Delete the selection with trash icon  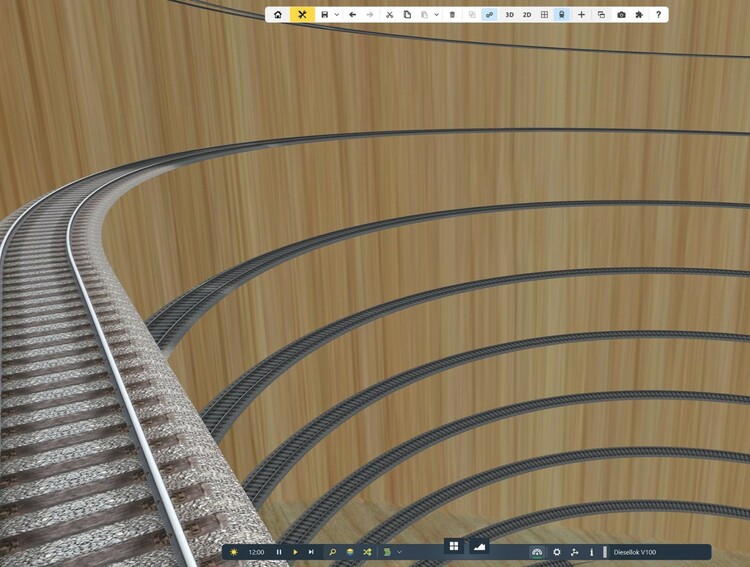pos(452,15)
